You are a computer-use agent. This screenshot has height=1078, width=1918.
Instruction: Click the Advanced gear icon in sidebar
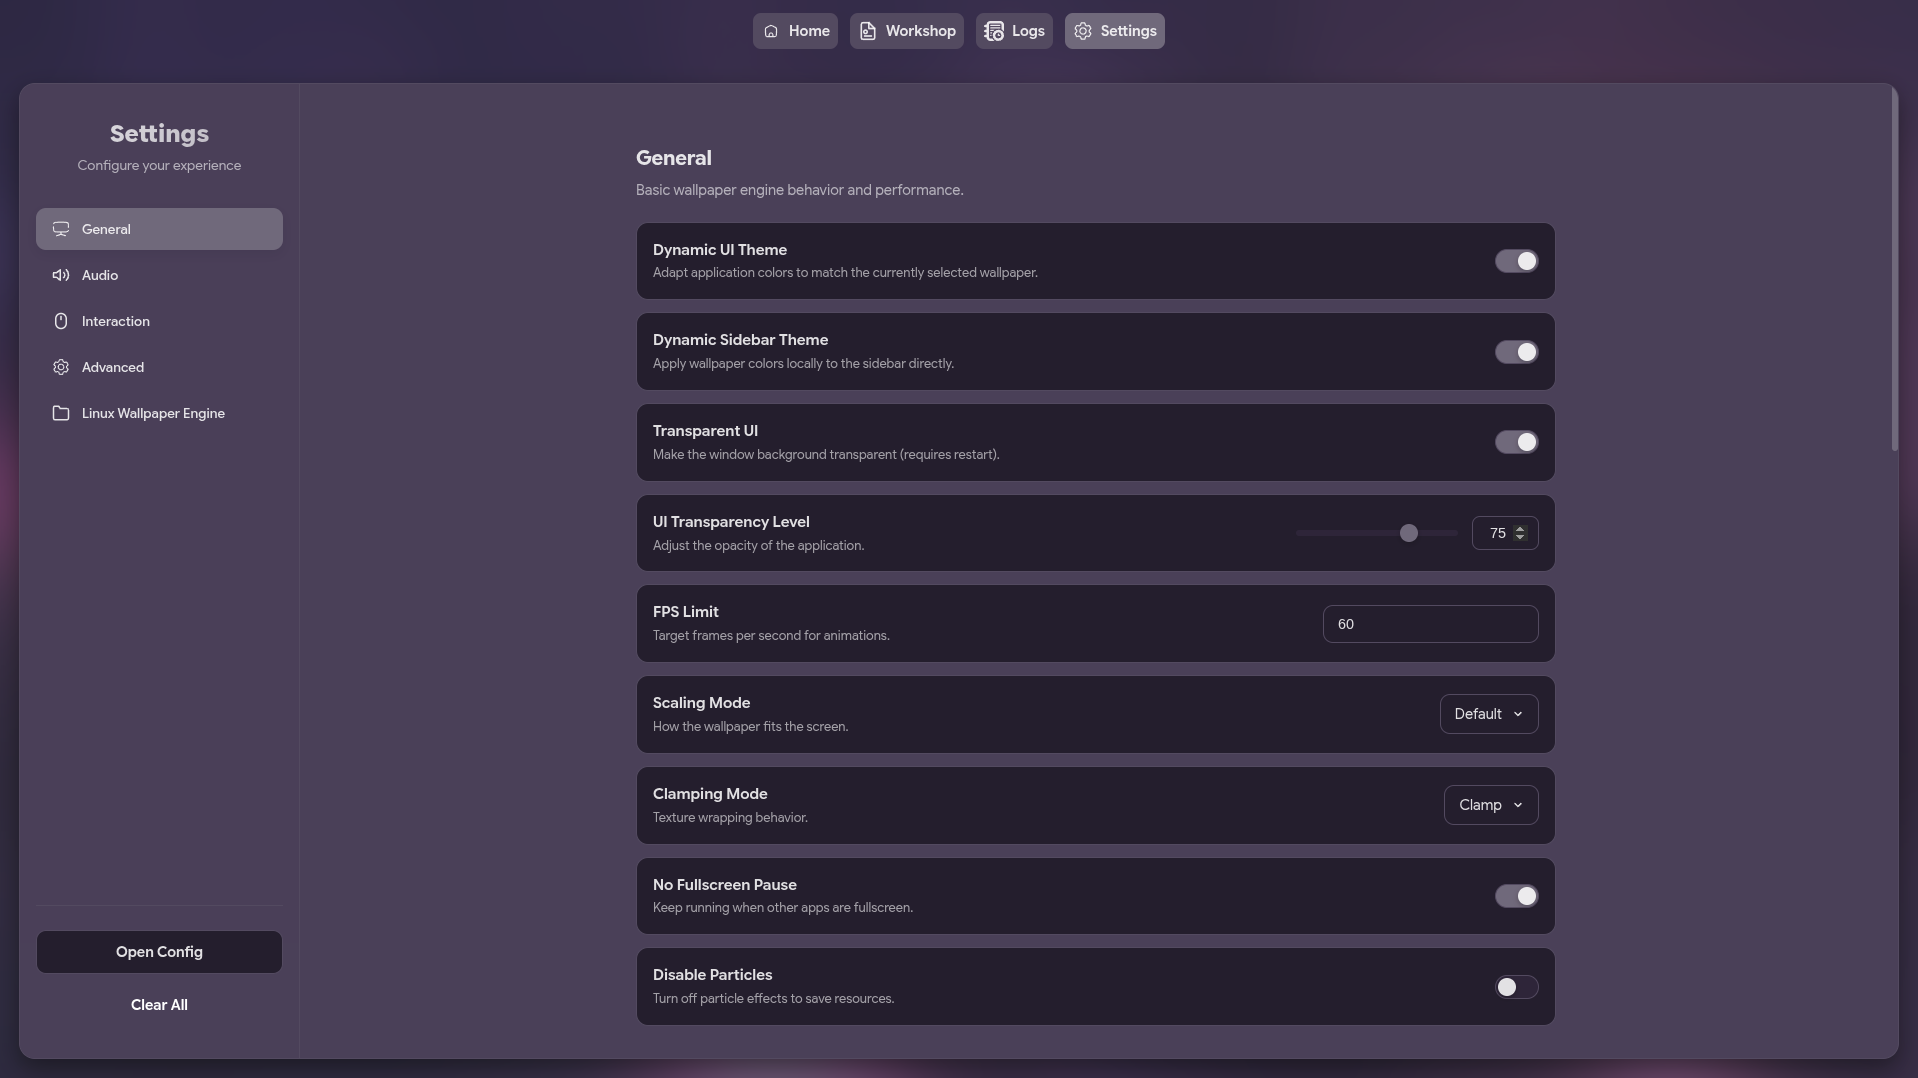click(x=61, y=367)
